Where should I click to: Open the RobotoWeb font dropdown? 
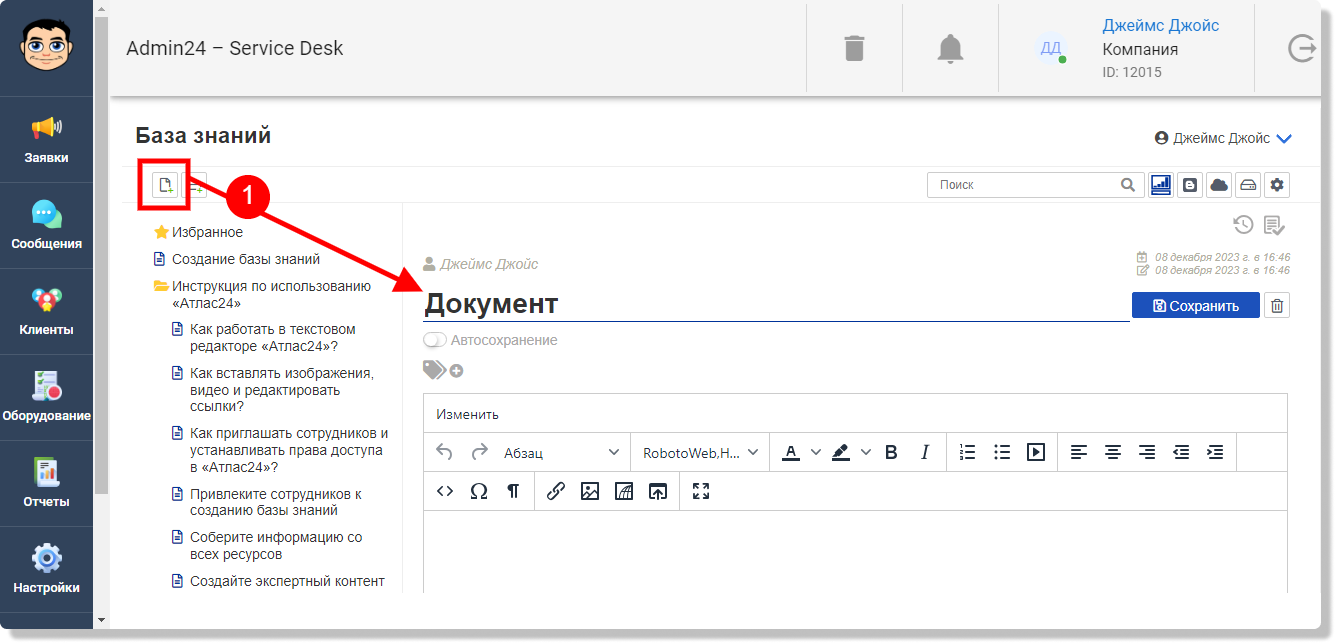(x=700, y=452)
